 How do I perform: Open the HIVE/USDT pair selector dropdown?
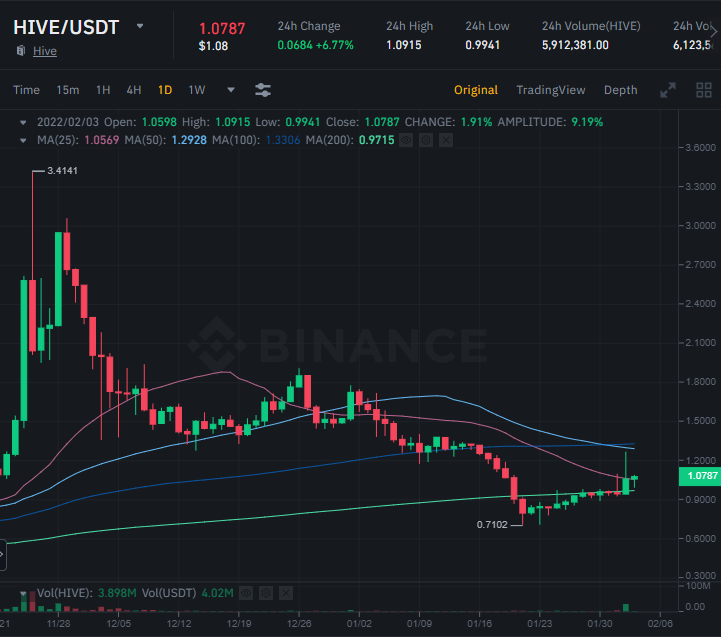click(x=140, y=26)
